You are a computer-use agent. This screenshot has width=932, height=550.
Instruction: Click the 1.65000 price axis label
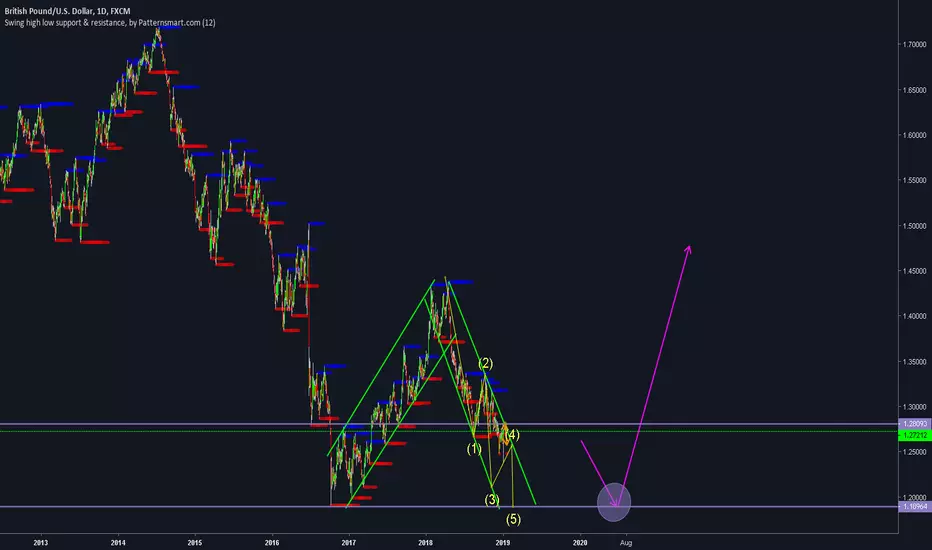click(x=914, y=90)
